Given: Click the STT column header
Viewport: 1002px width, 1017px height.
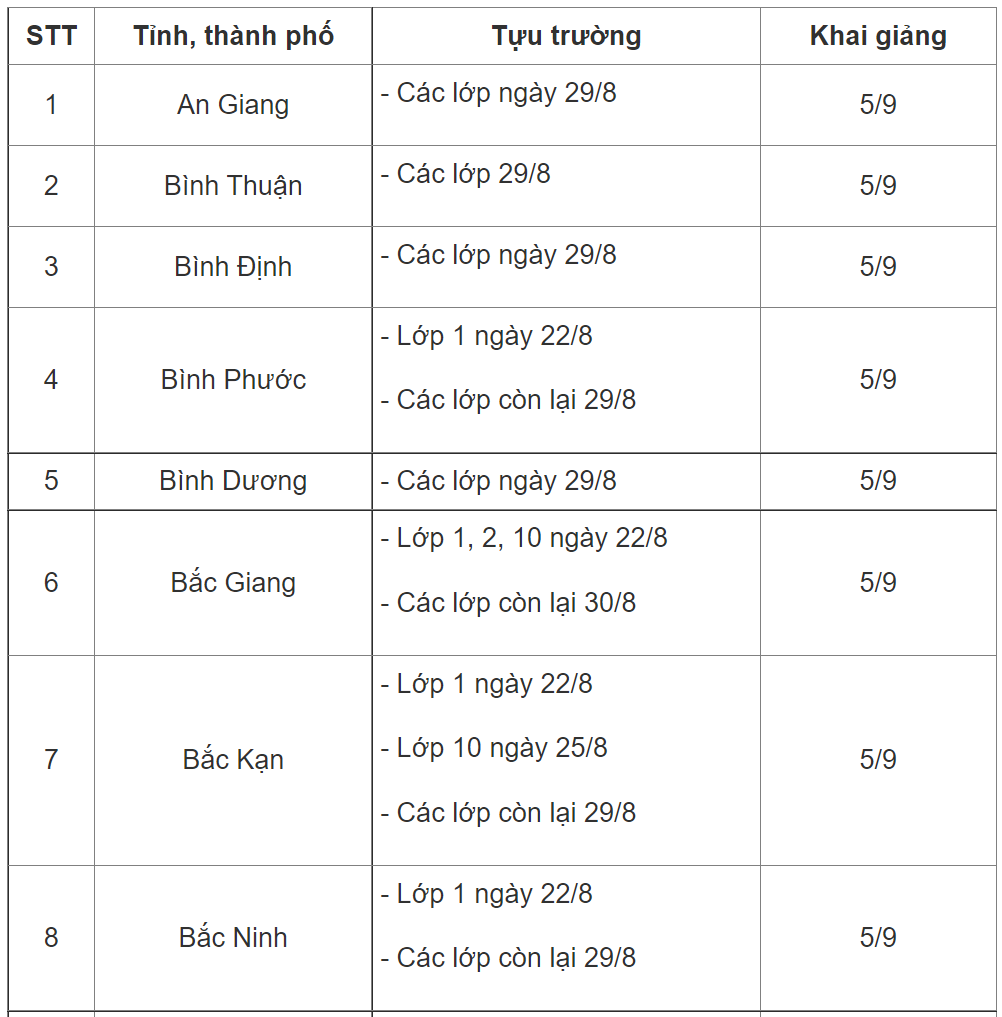Looking at the screenshot, I should click(x=51, y=37).
